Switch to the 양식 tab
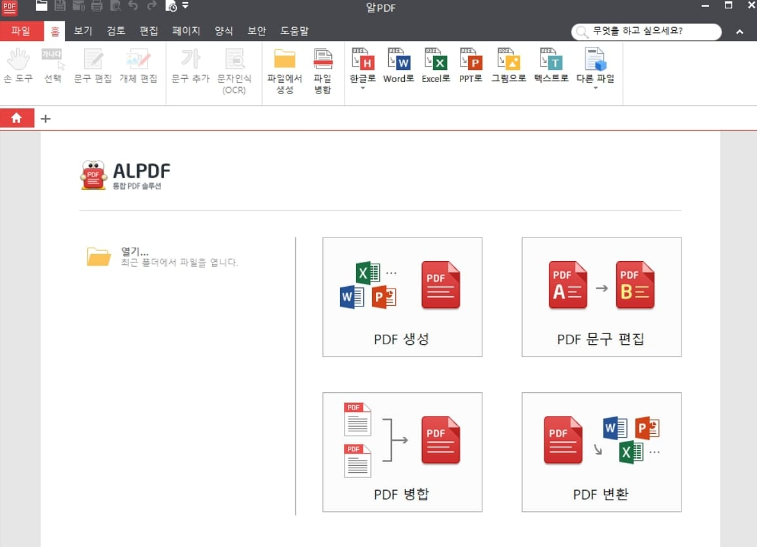This screenshot has width=757, height=547. coord(224,31)
